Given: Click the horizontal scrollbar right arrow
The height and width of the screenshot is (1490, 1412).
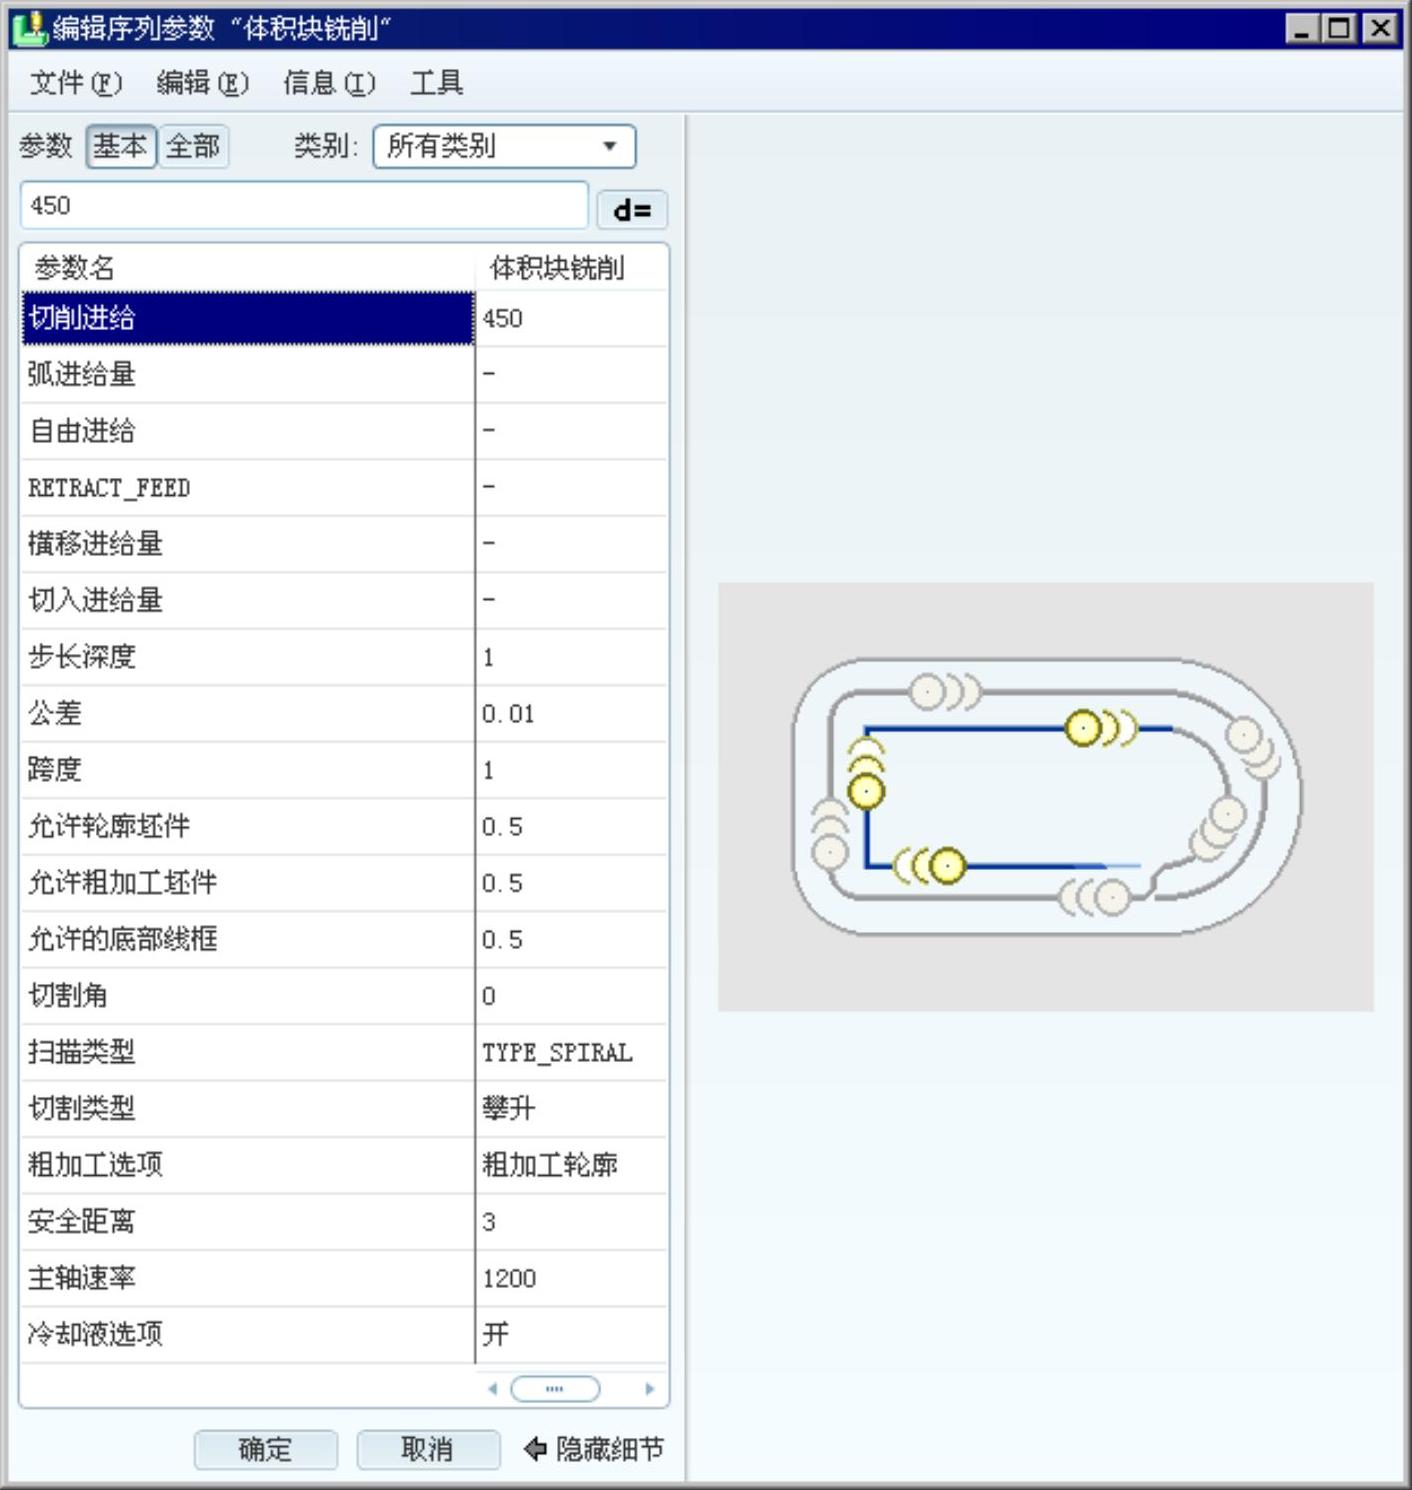Looking at the screenshot, I should click(x=650, y=1389).
